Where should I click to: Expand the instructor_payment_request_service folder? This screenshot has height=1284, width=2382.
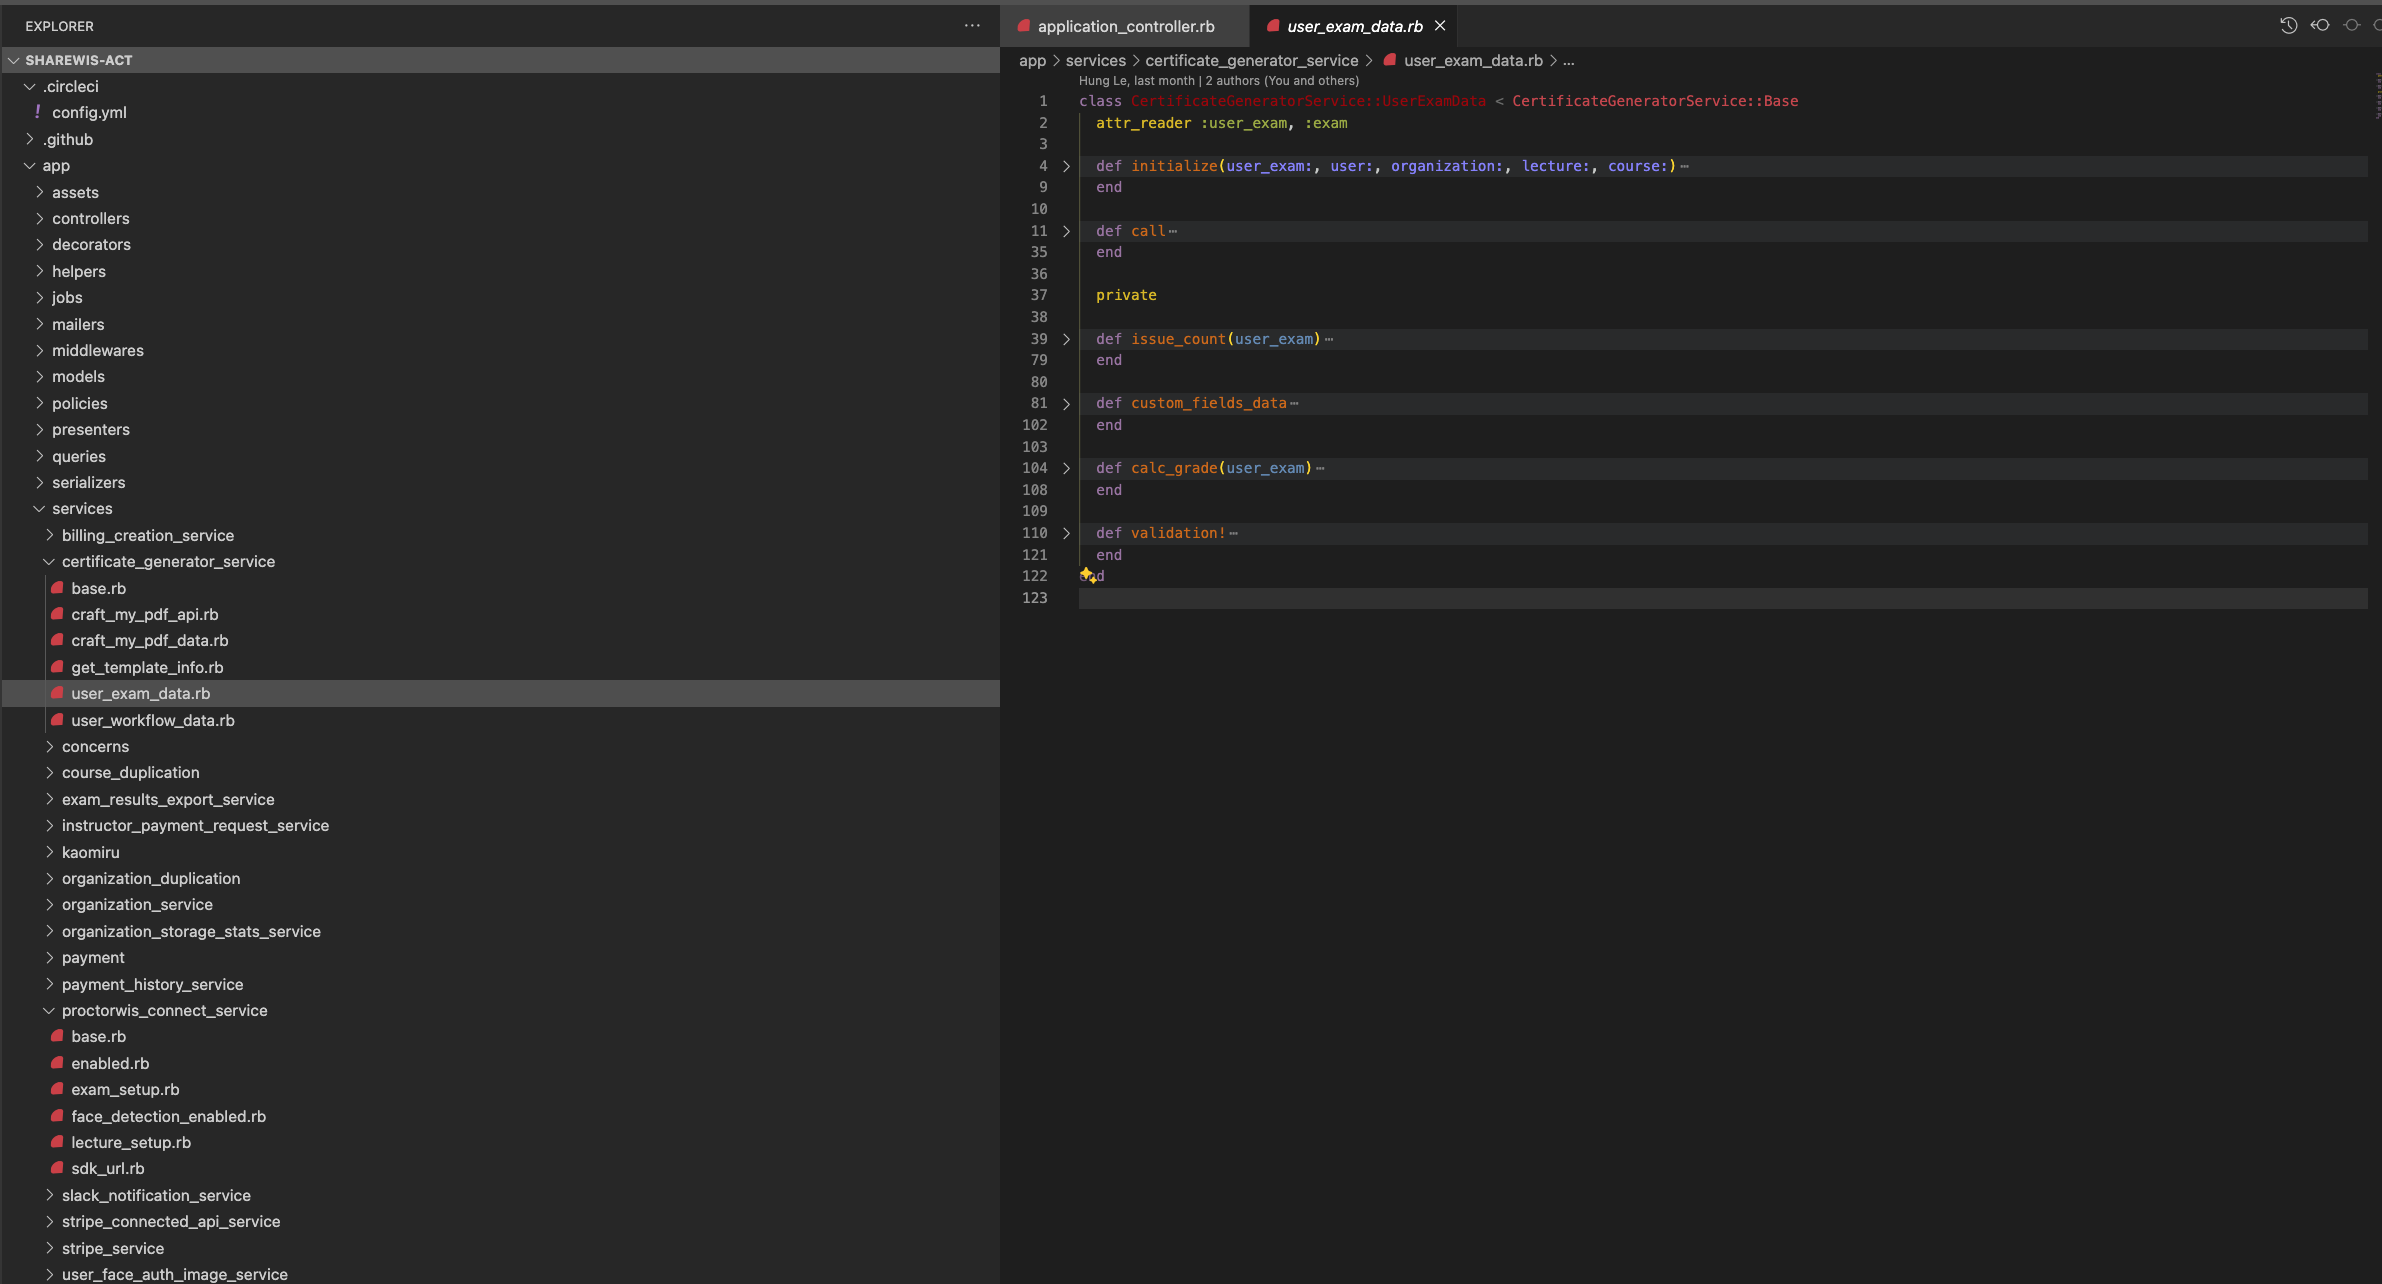(500, 825)
